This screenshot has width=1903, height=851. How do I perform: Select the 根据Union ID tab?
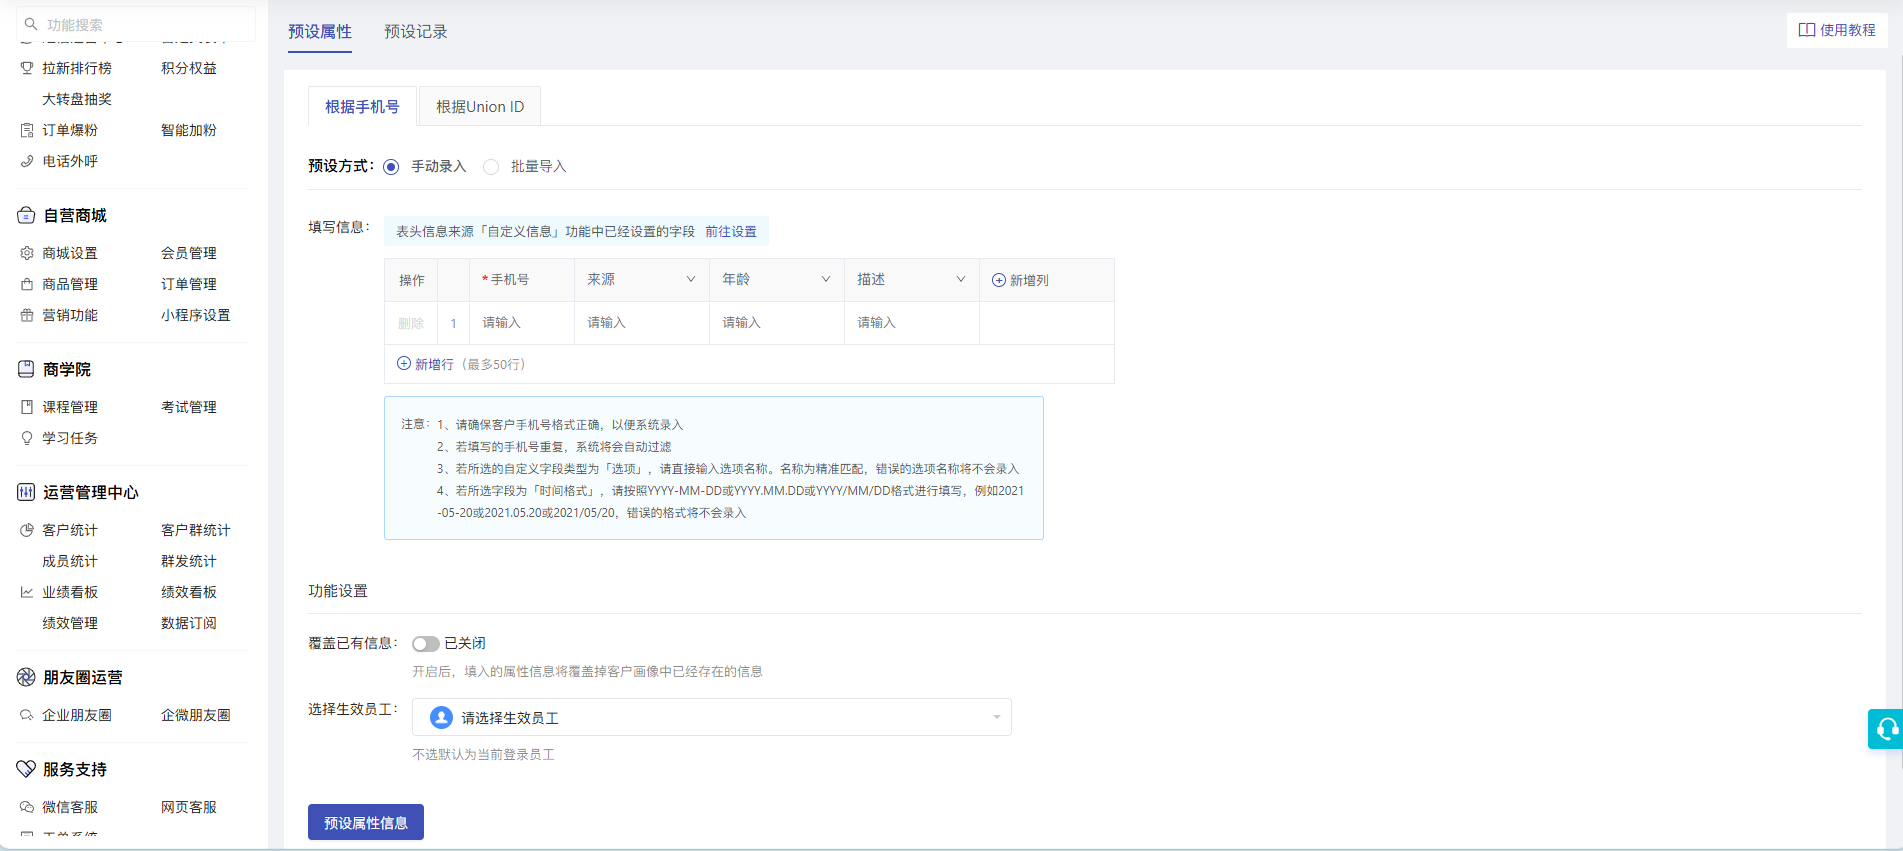click(x=480, y=107)
